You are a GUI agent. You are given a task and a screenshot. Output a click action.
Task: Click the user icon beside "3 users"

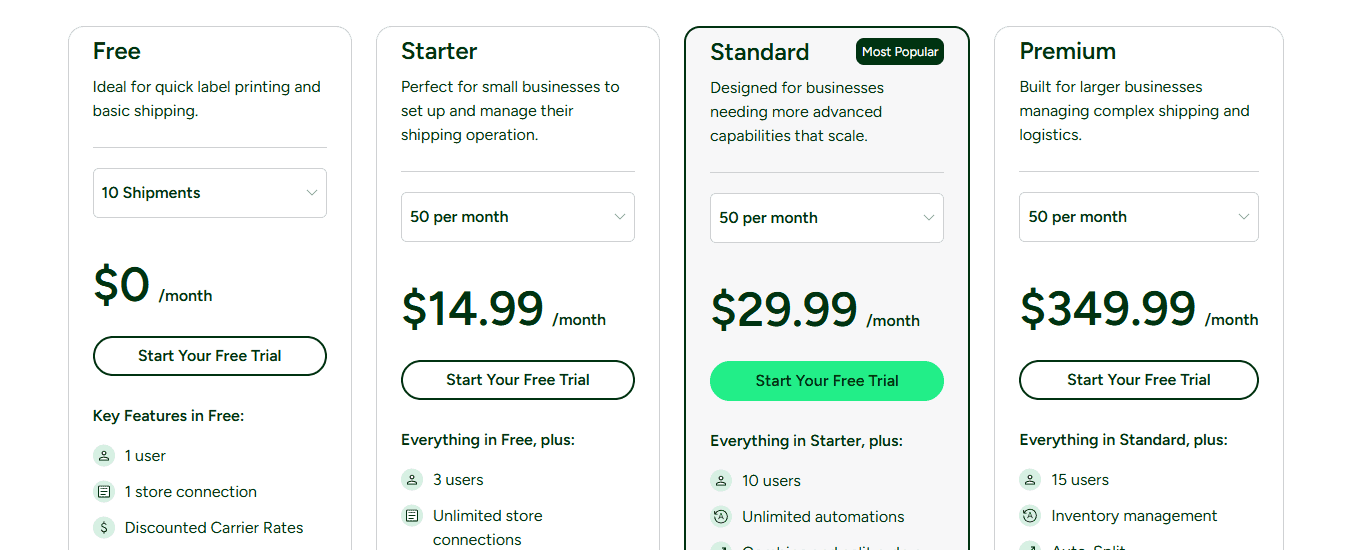412,480
